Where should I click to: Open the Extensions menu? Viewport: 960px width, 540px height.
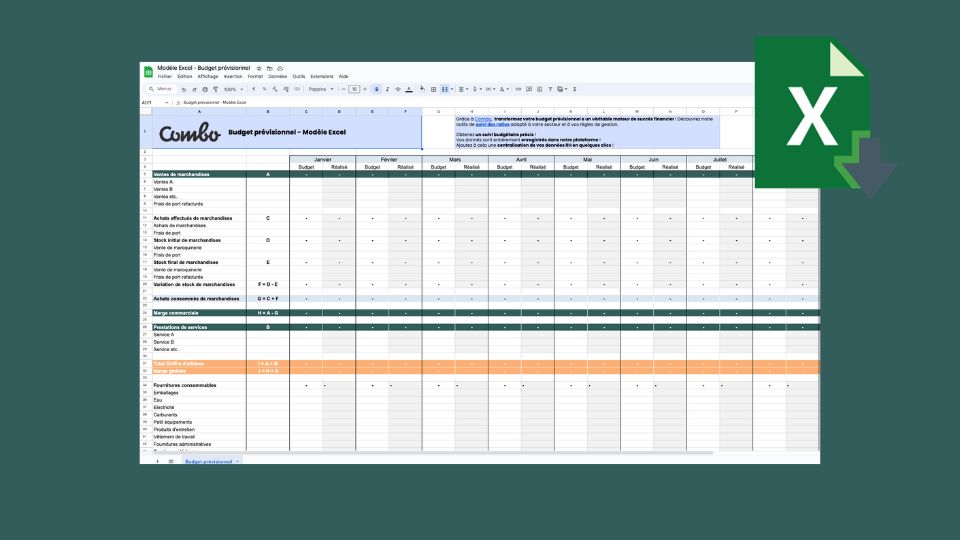click(322, 77)
